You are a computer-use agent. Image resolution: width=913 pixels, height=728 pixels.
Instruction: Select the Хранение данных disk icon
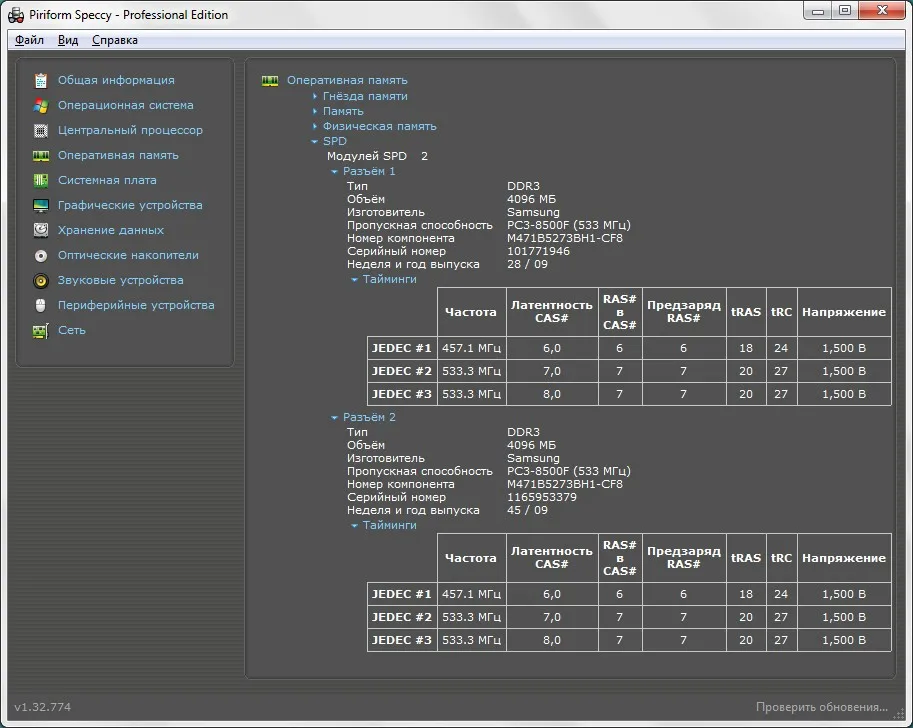point(41,230)
